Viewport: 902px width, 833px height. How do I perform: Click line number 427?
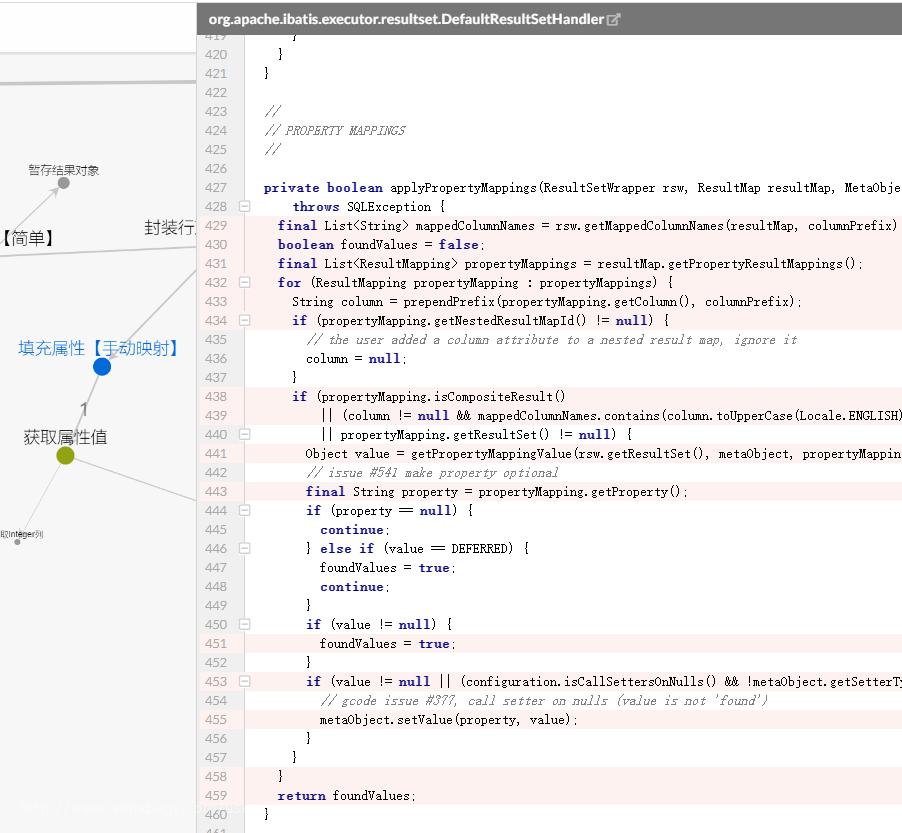[216, 188]
